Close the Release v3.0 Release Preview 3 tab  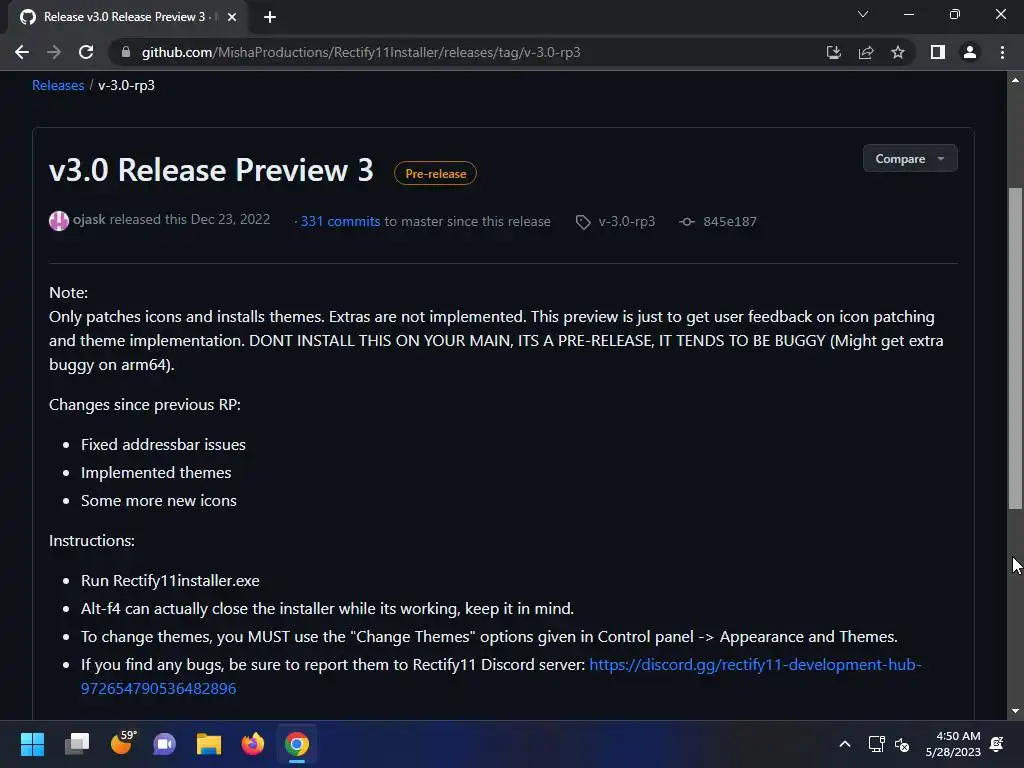pyautogui.click(x=232, y=17)
